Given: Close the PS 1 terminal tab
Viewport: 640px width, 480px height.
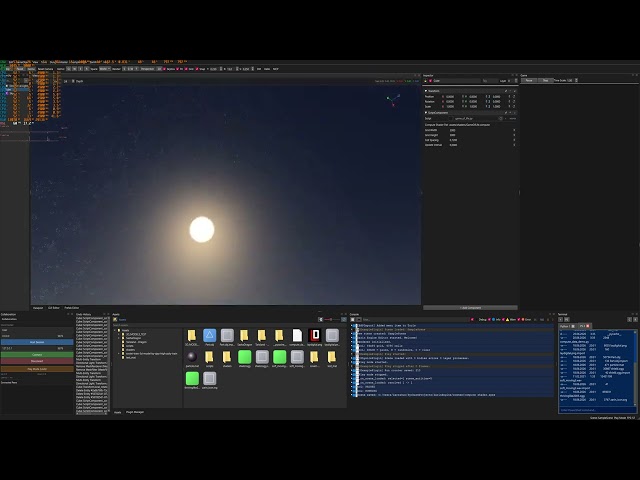Looking at the screenshot, I should coord(588,326).
